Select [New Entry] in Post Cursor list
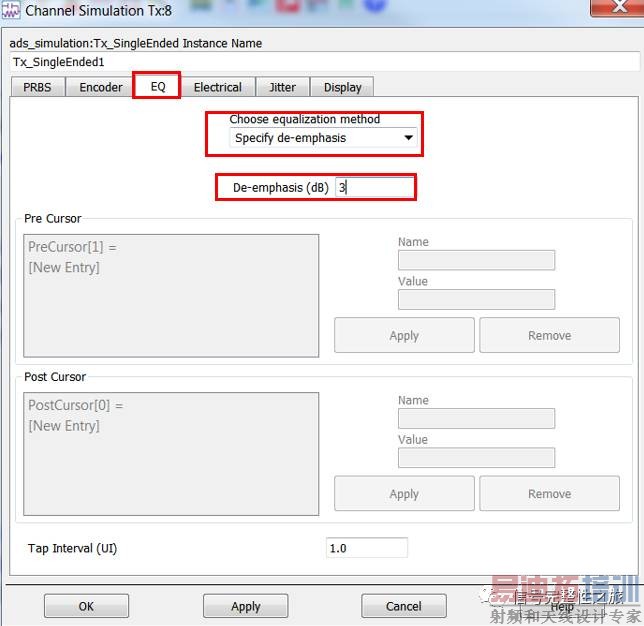This screenshot has width=644, height=626. [64, 426]
